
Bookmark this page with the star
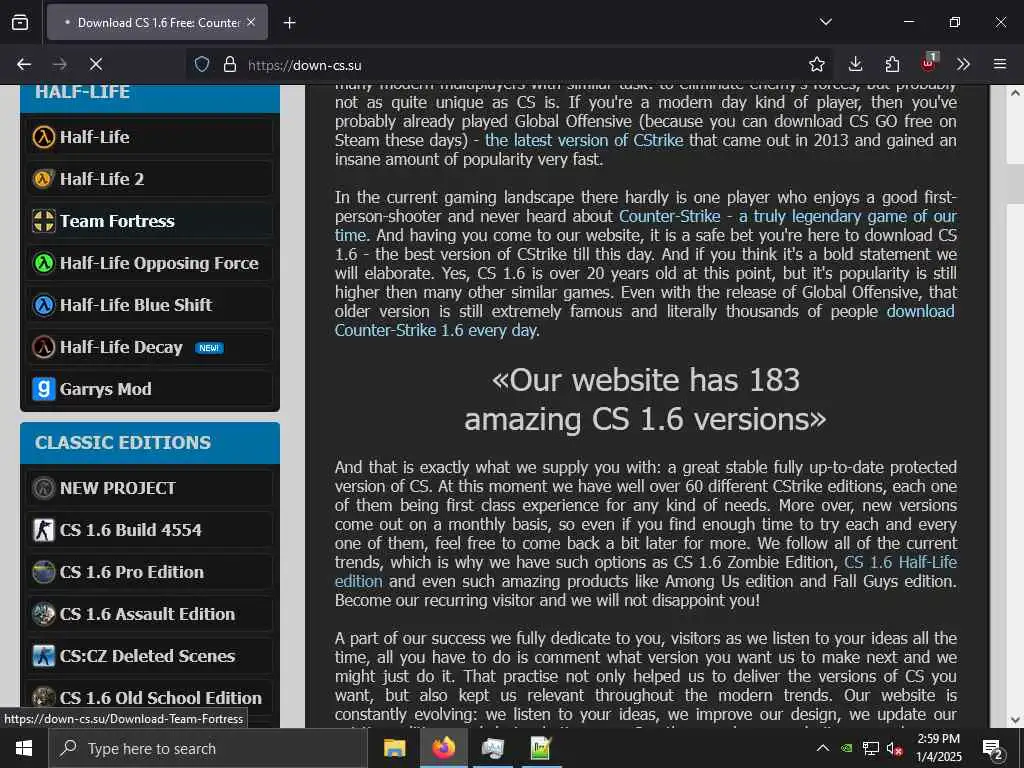click(816, 64)
